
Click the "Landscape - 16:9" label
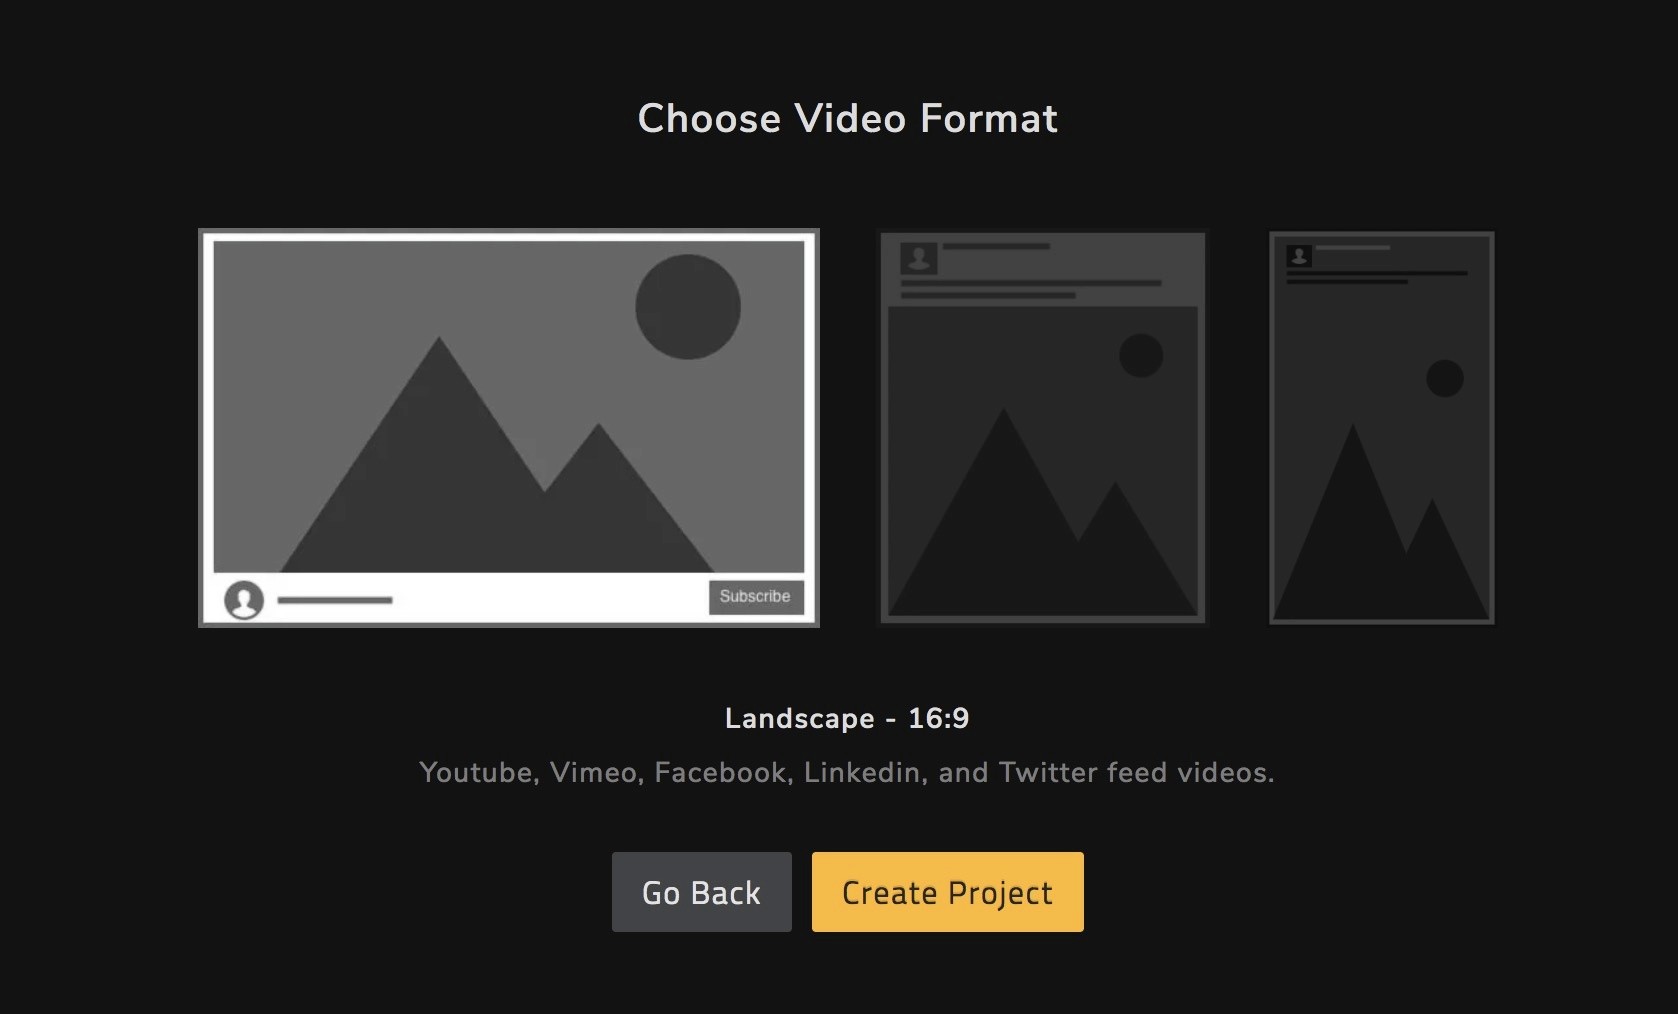pos(846,718)
